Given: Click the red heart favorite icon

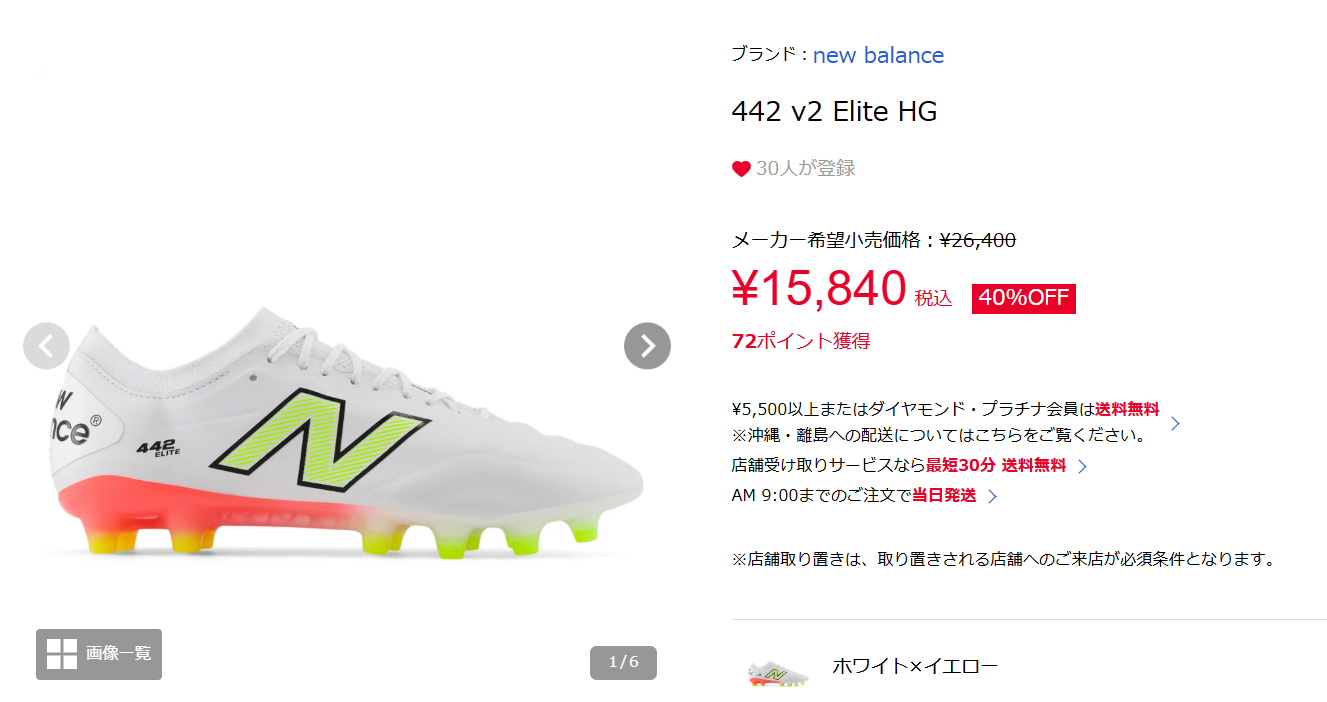Looking at the screenshot, I should [741, 169].
